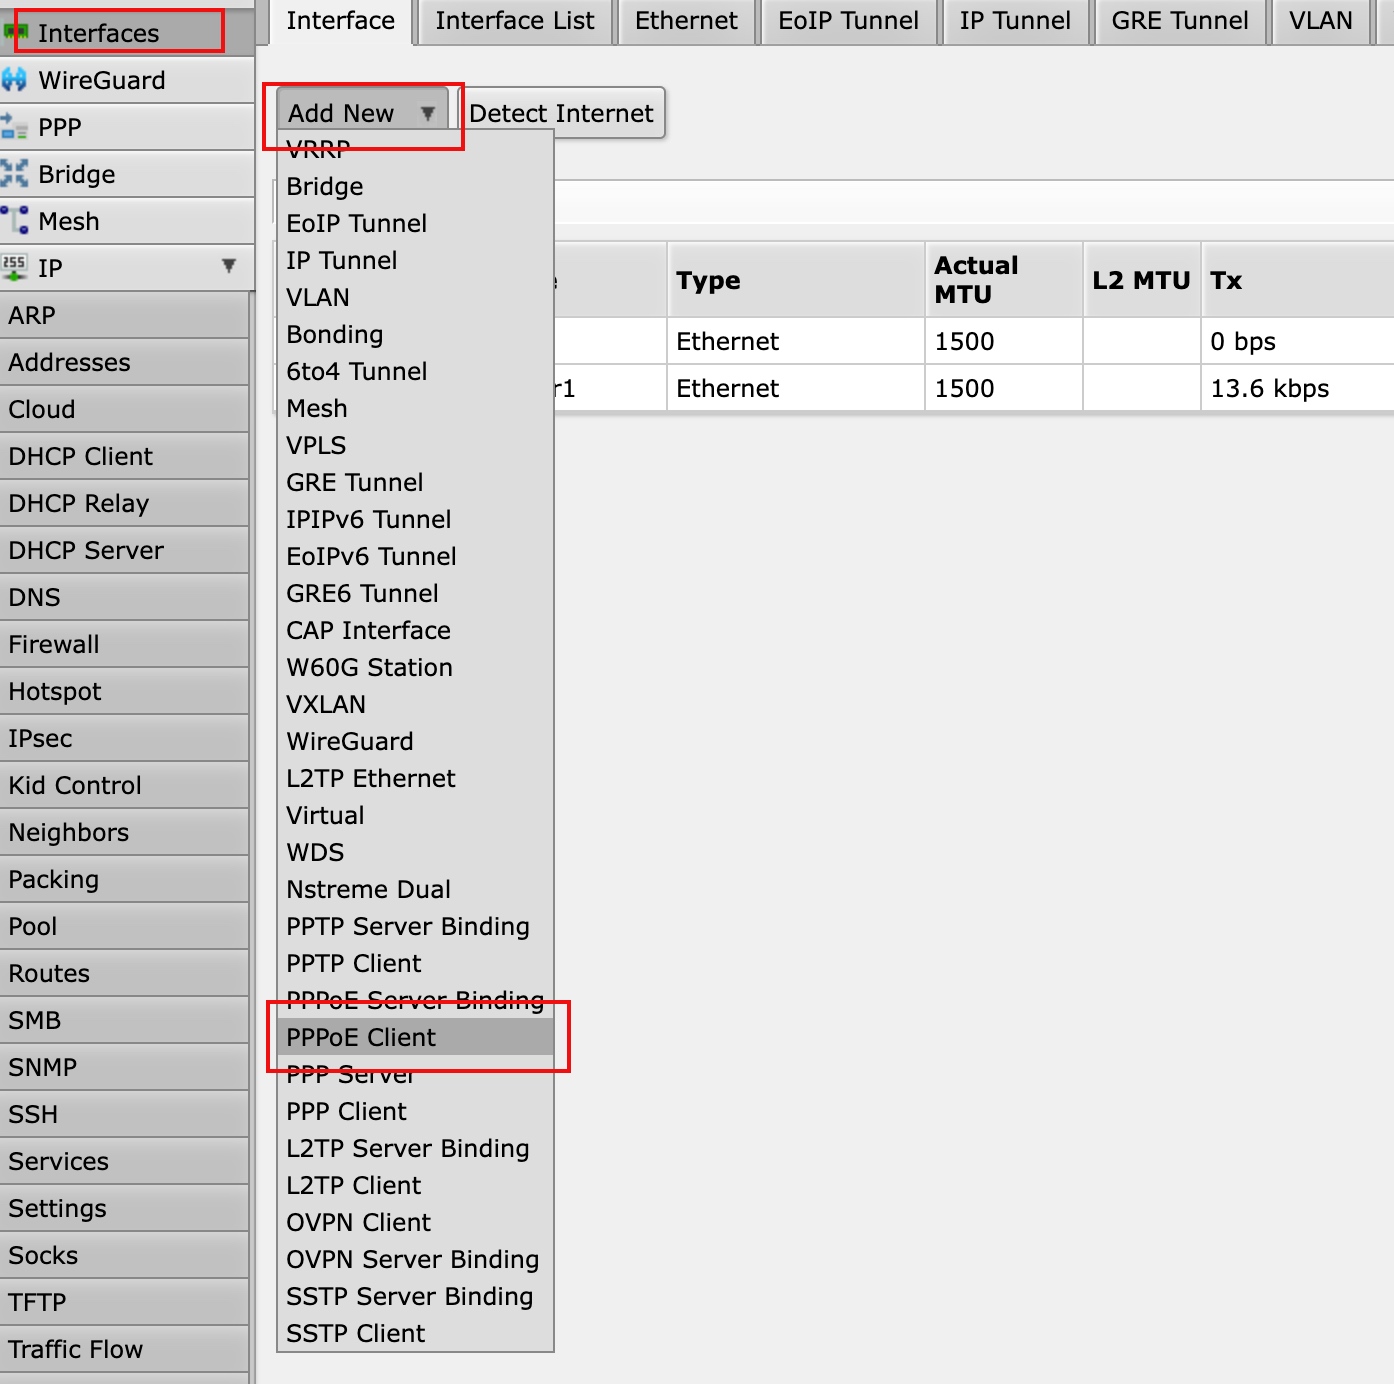The width and height of the screenshot is (1394, 1384).
Task: Click the Mesh sidebar icon
Action: coord(15,221)
